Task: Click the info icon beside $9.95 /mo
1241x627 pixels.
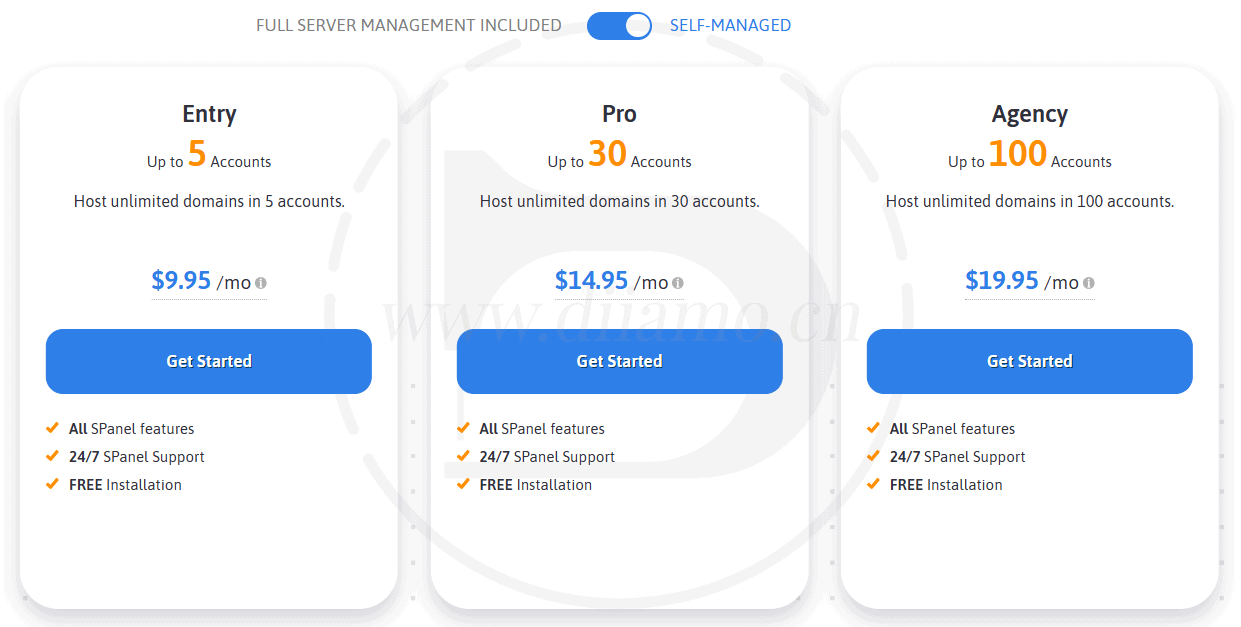Action: coord(261,283)
